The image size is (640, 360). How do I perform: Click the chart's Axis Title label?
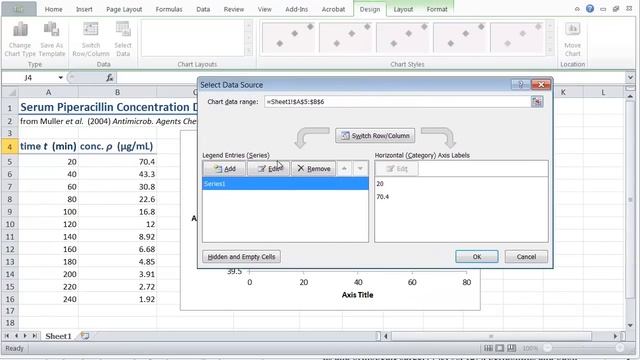click(x=358, y=295)
